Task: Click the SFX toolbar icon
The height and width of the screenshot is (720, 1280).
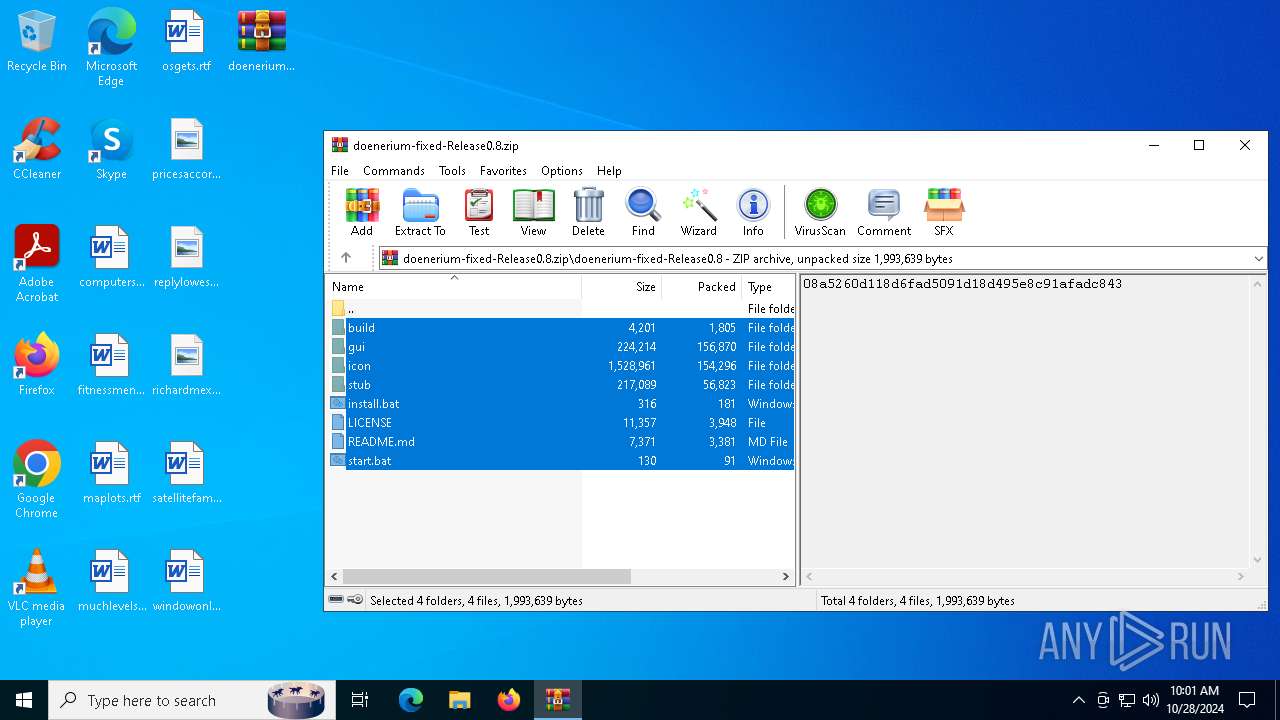Action: (x=944, y=212)
